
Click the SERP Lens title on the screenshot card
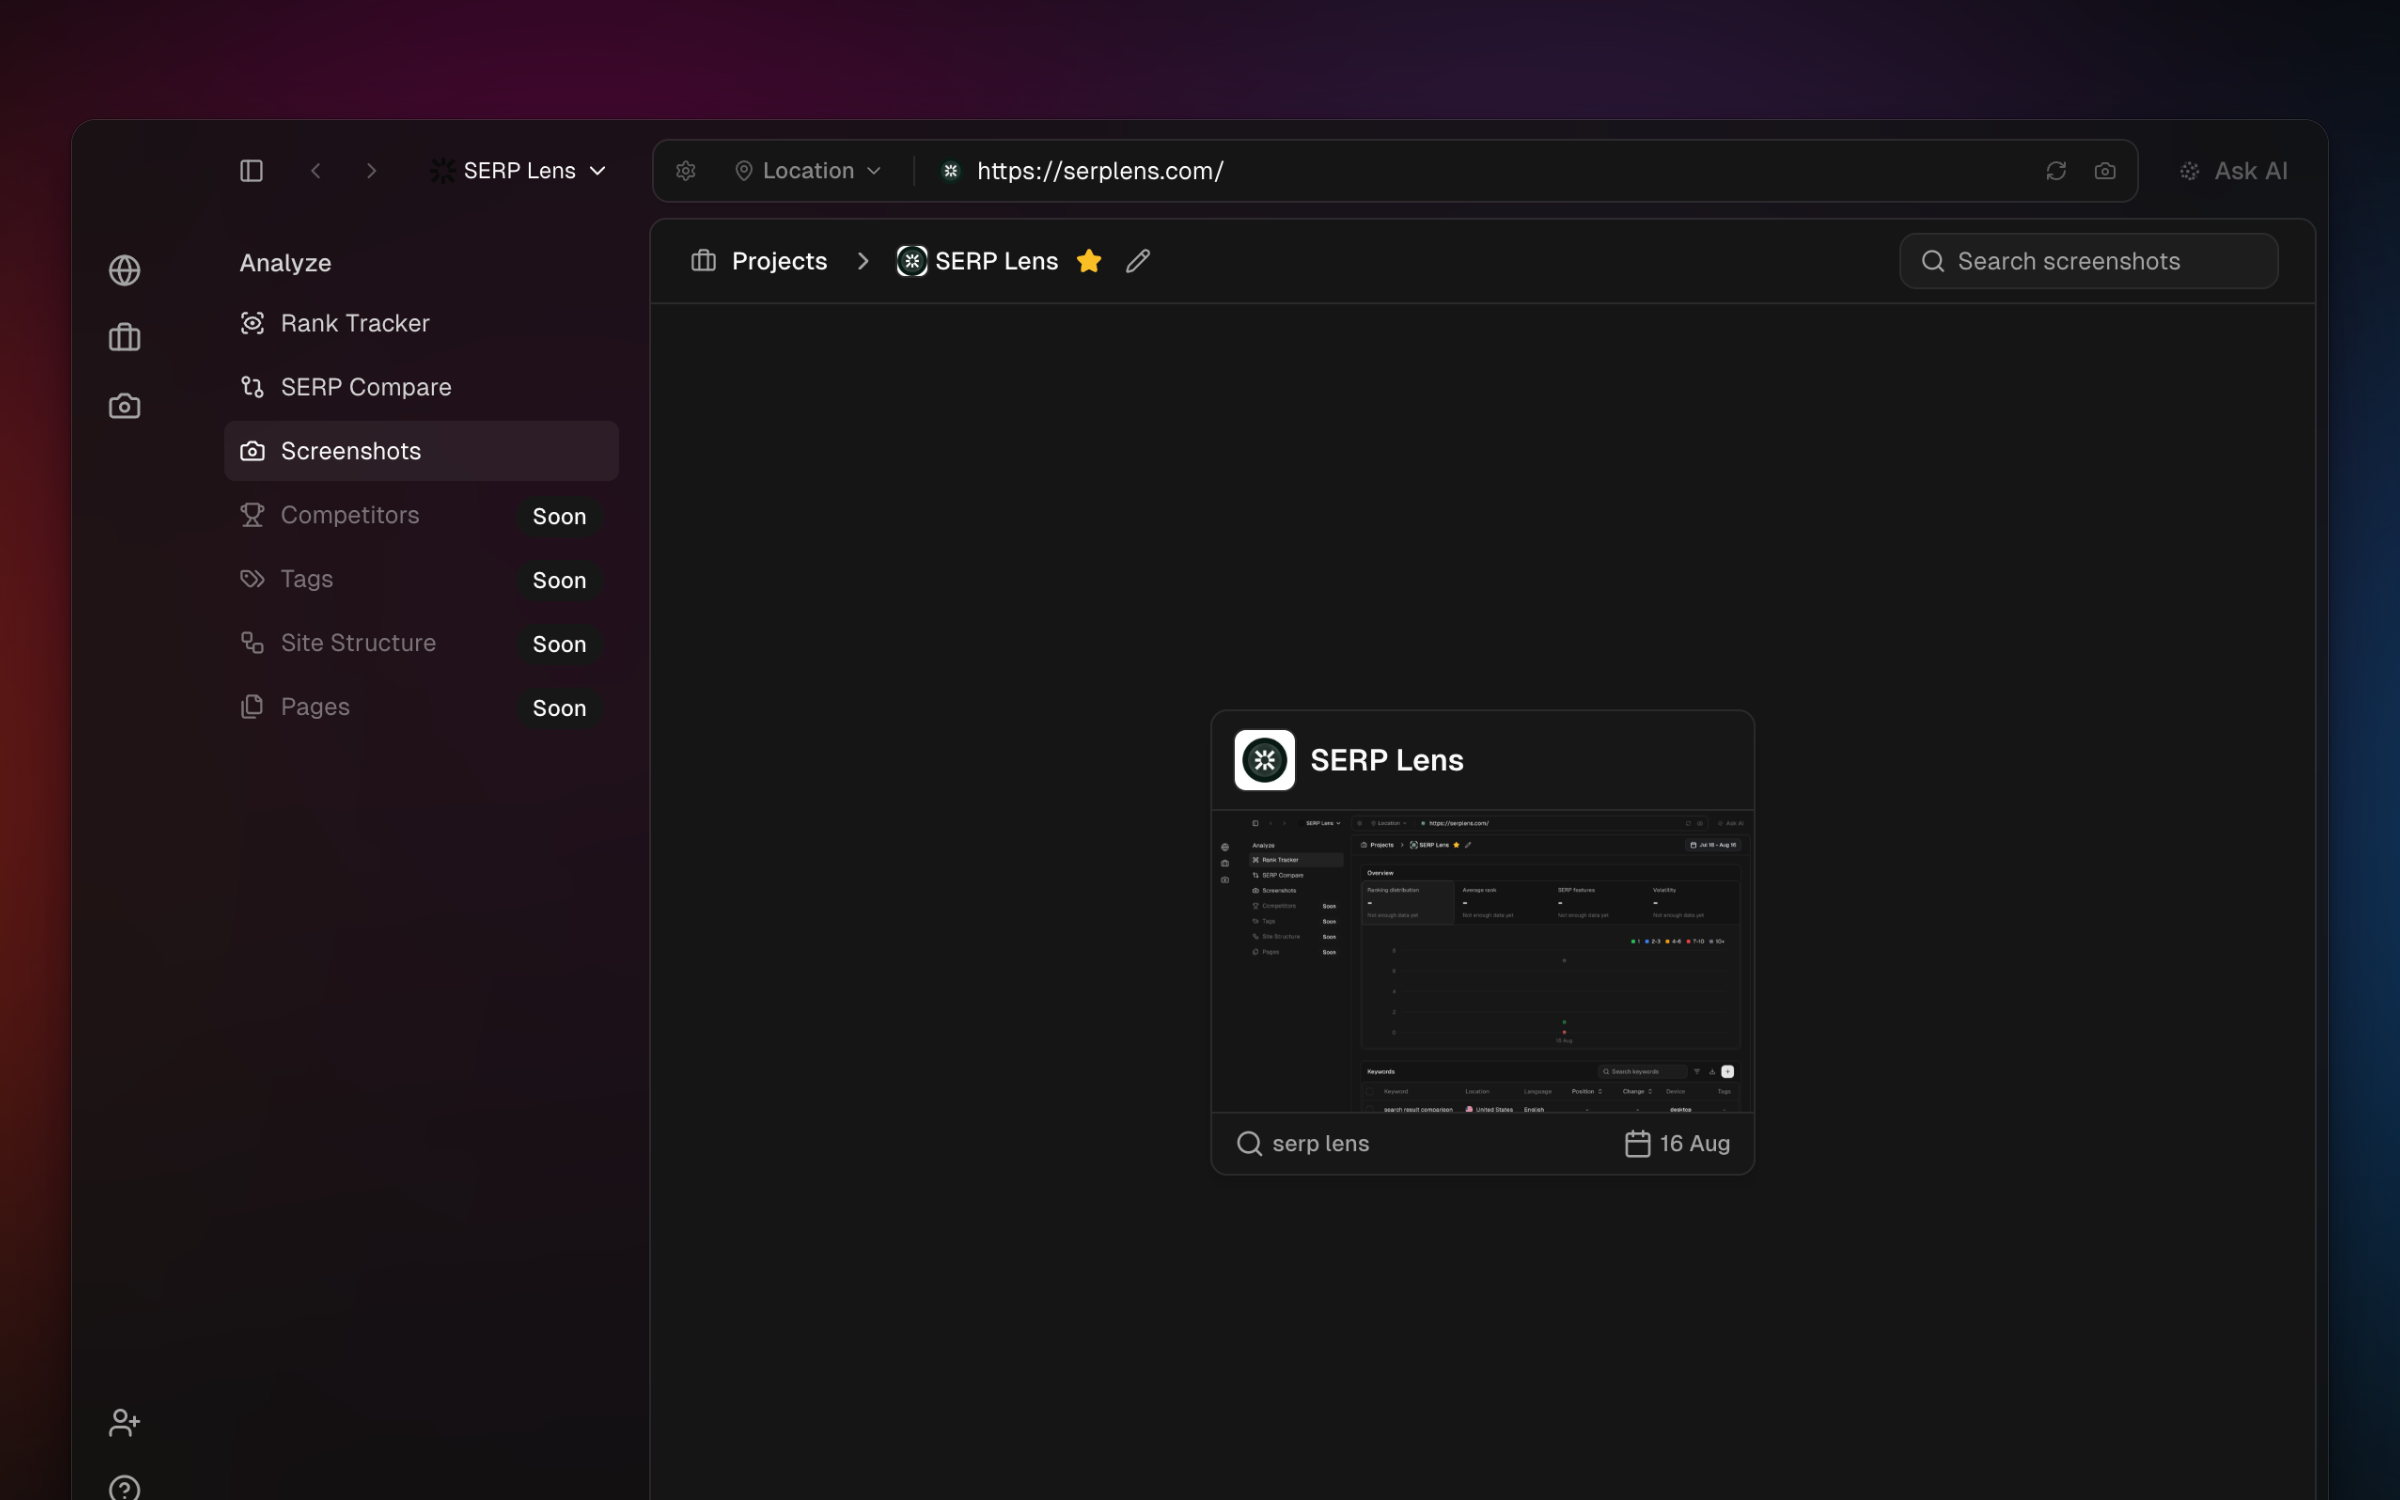click(1386, 760)
